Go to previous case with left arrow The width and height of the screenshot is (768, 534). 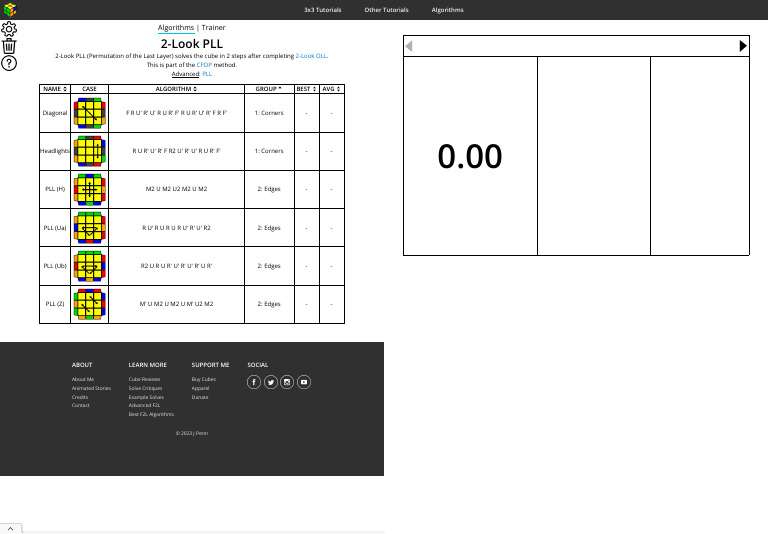409,46
